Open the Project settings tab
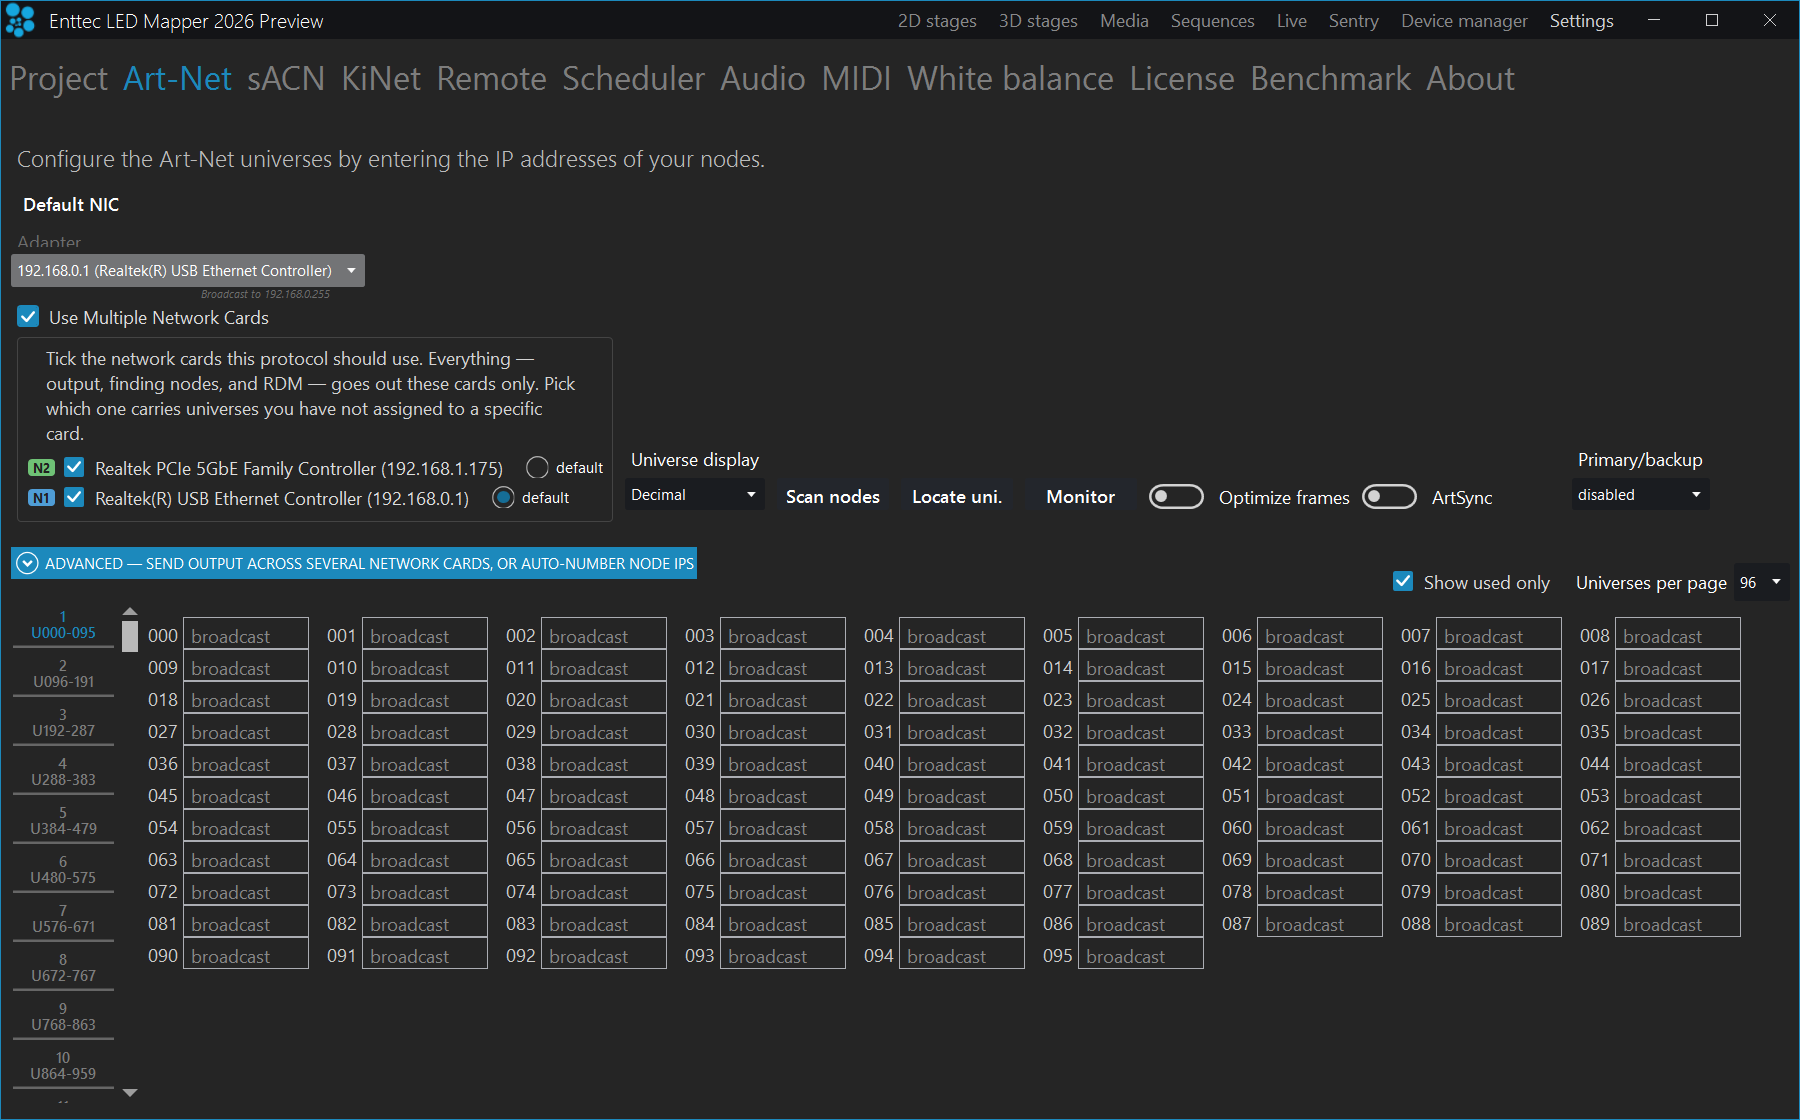Screen dimensions: 1800x1120 coord(59,79)
